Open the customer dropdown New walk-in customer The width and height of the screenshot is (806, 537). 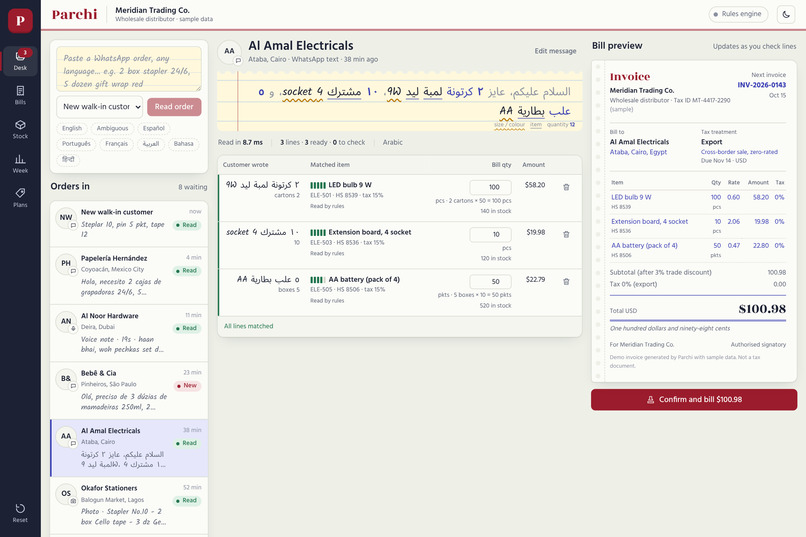(99, 106)
